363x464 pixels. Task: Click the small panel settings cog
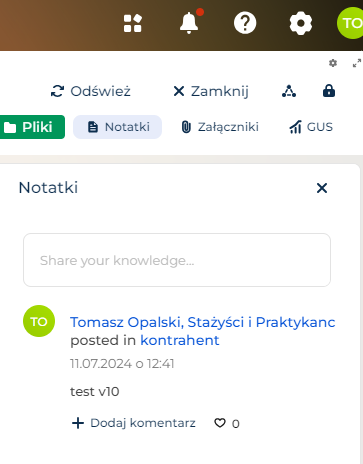(333, 63)
